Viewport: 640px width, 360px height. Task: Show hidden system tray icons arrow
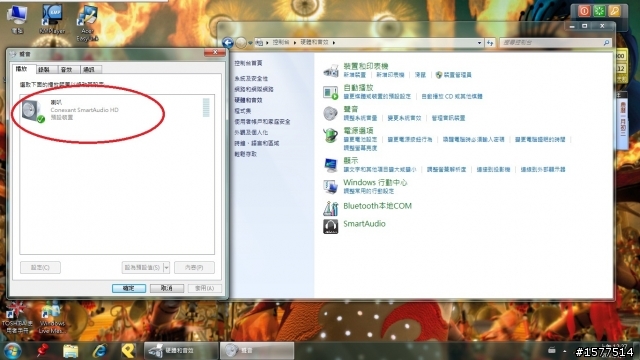tap(565, 351)
